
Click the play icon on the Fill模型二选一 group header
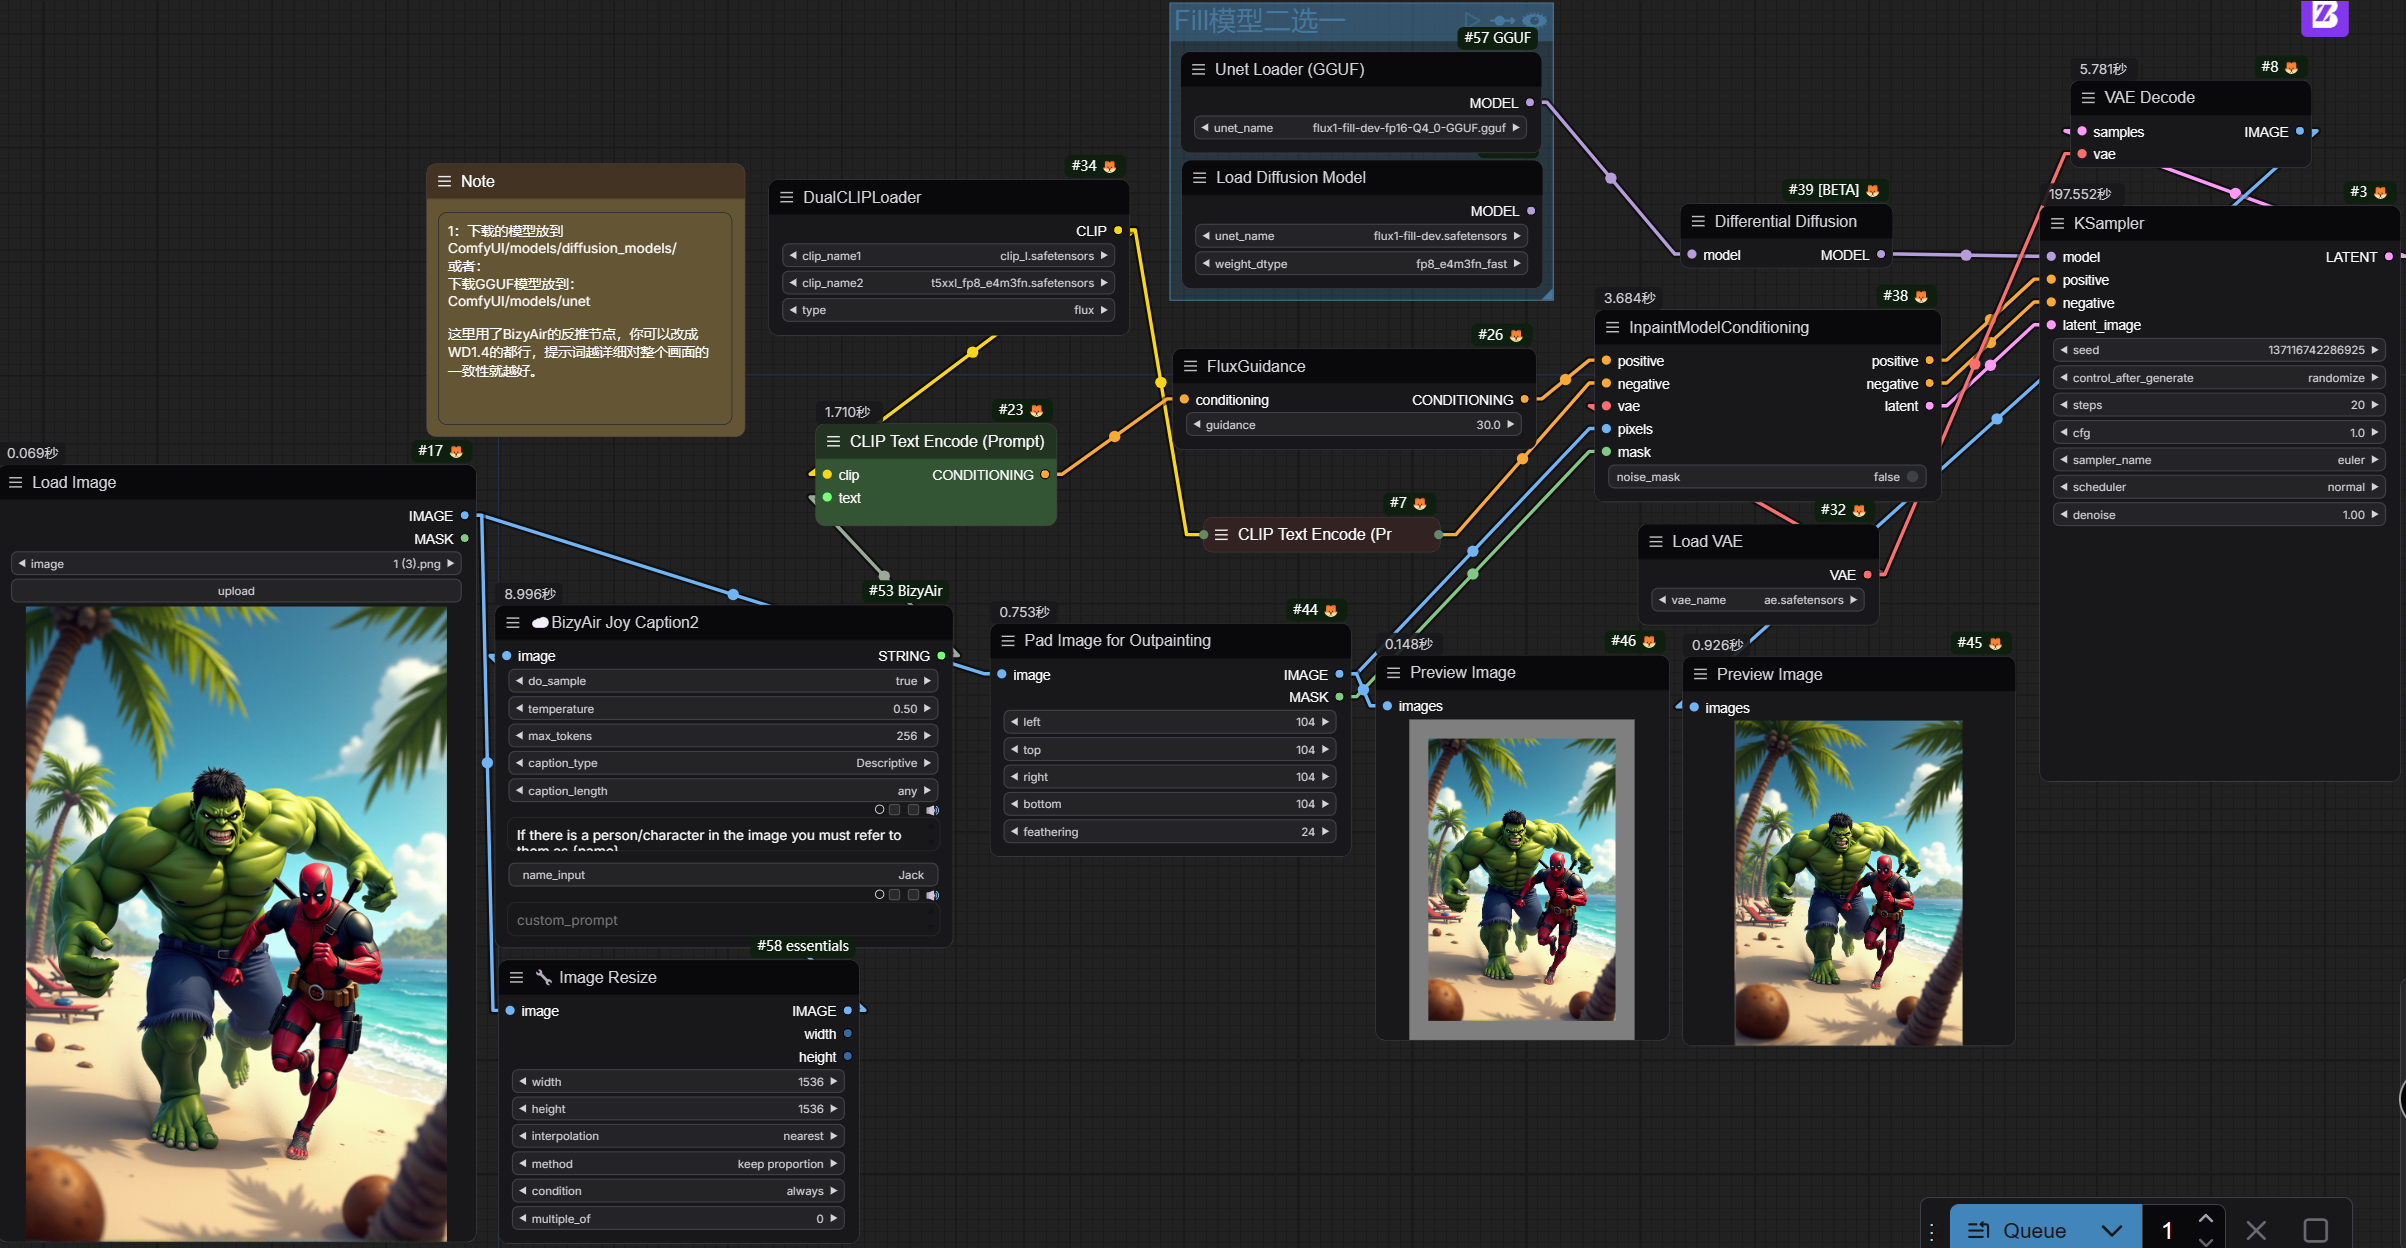[x=1472, y=20]
